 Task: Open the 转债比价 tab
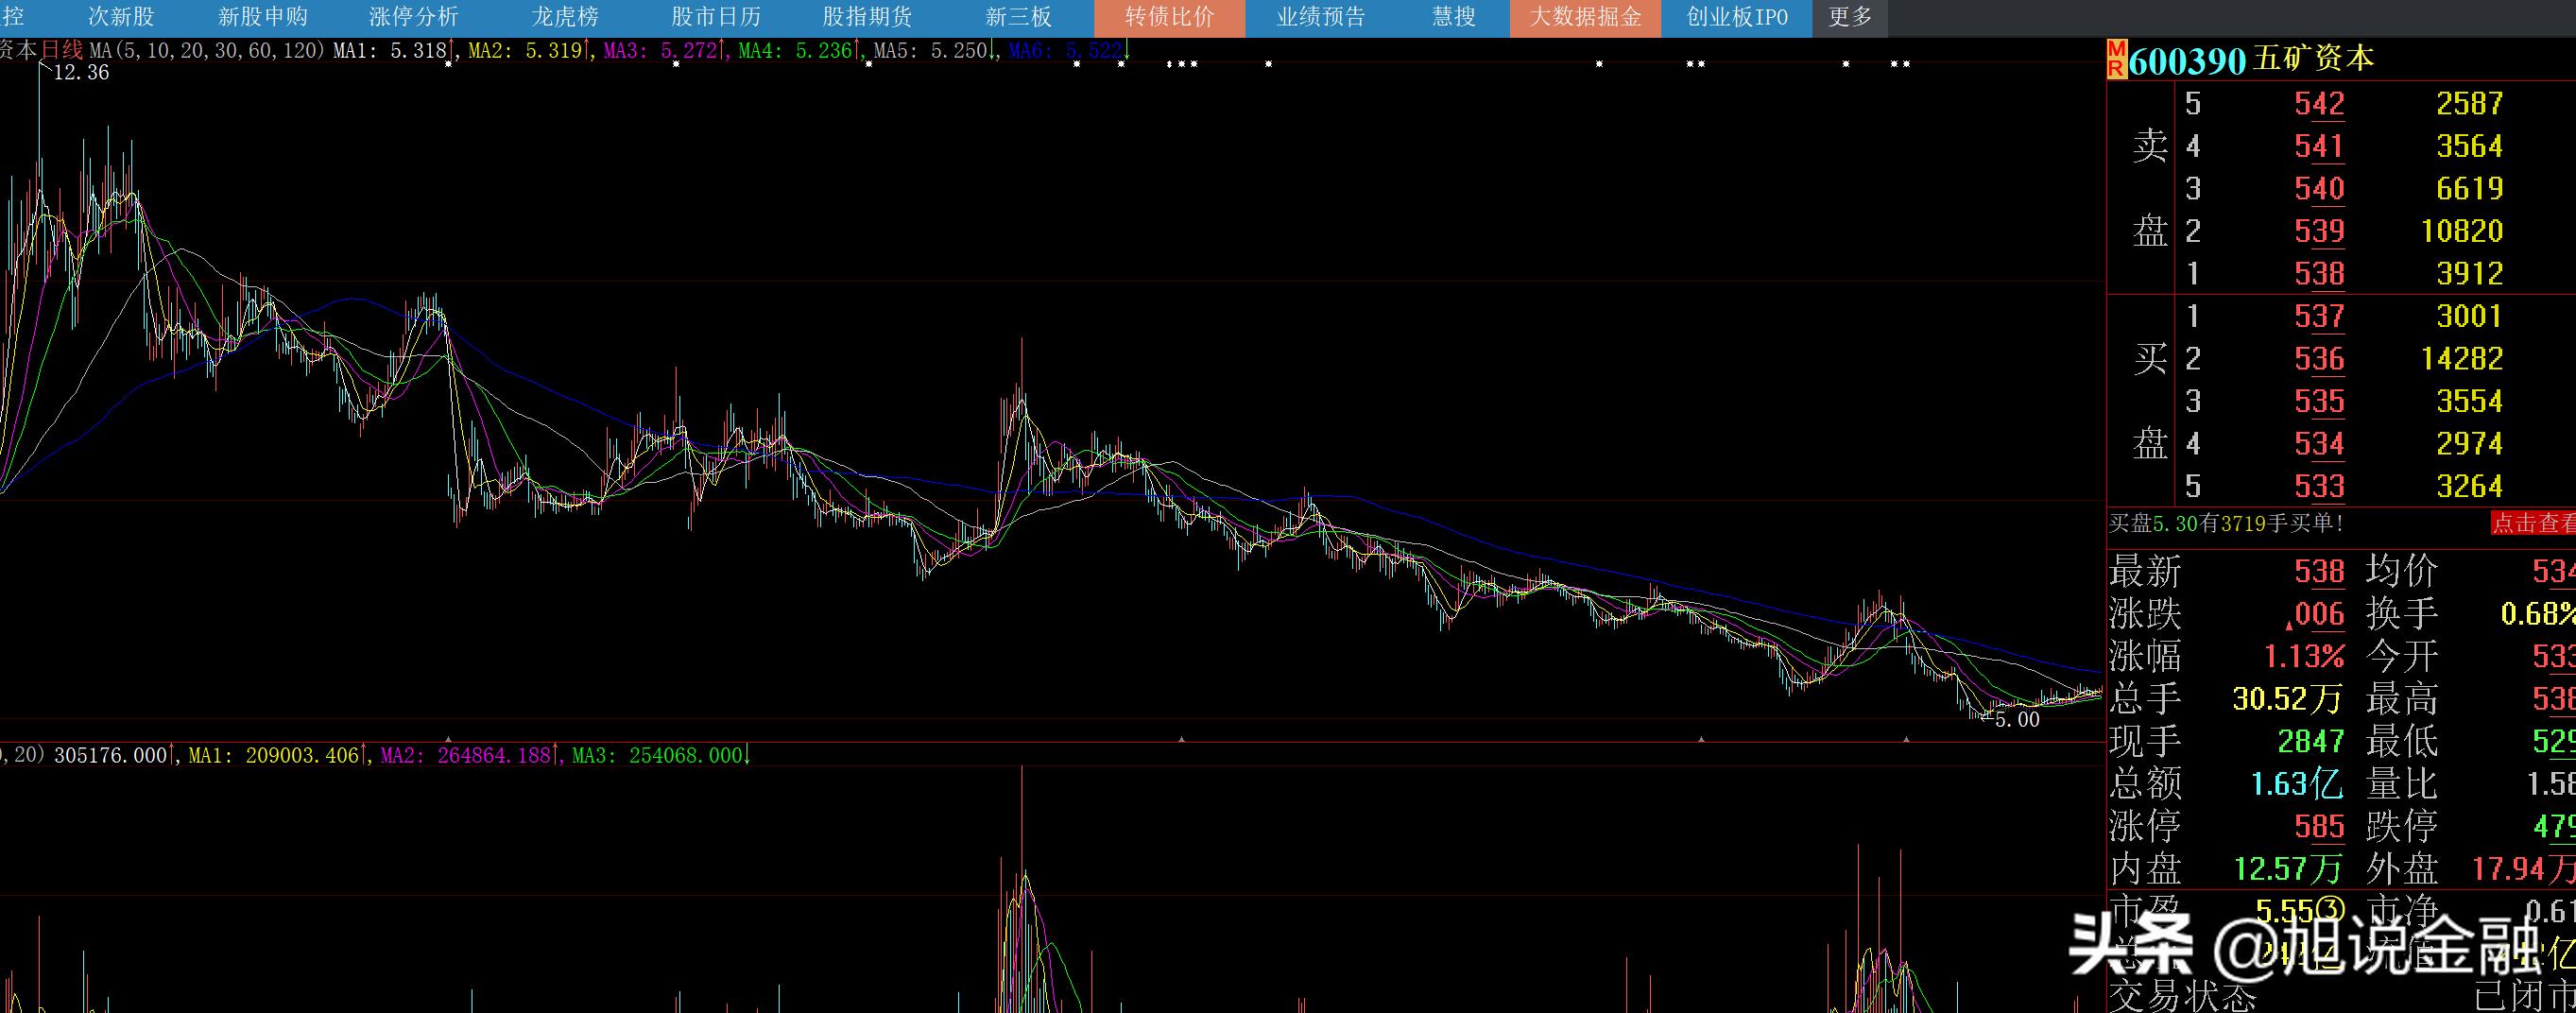click(1169, 17)
